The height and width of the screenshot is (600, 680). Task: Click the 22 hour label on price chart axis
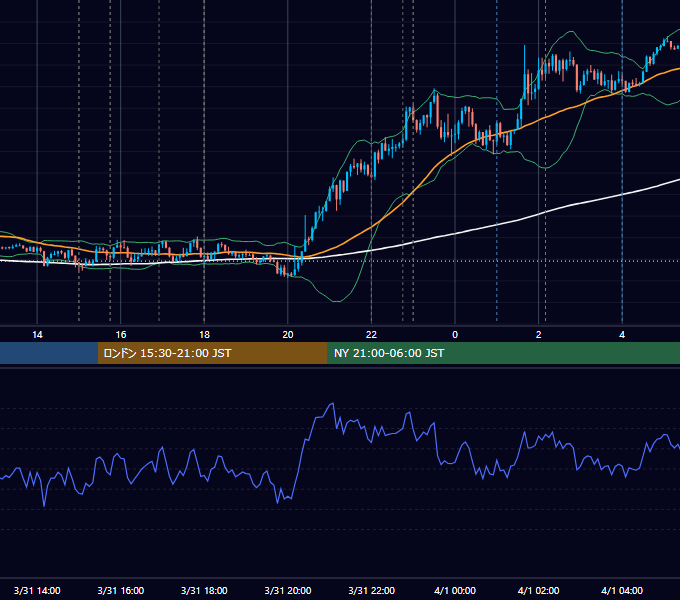(371, 335)
